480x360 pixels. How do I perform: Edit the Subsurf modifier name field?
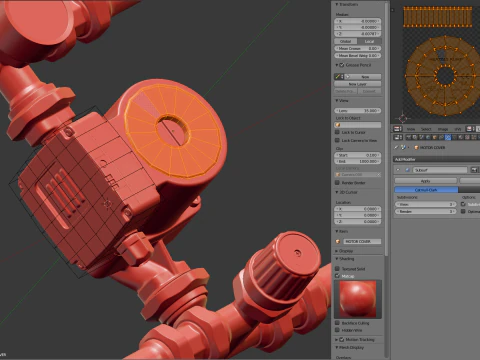tap(440, 170)
